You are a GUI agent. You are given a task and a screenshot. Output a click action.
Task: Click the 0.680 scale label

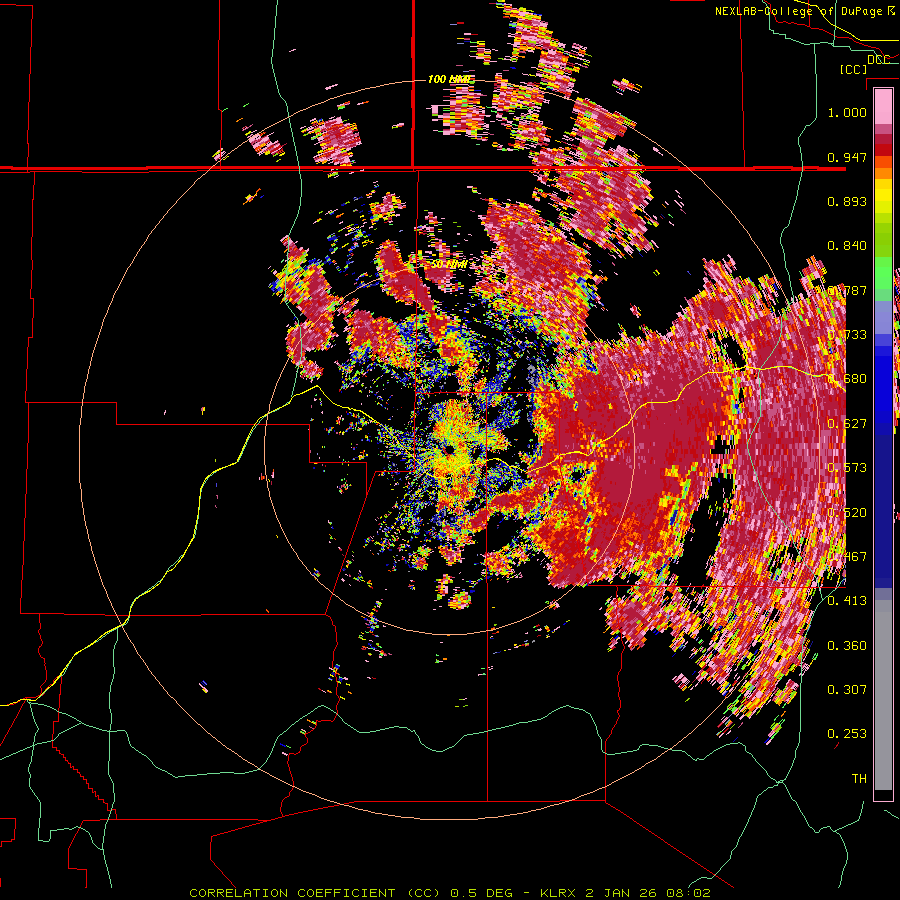(x=847, y=379)
